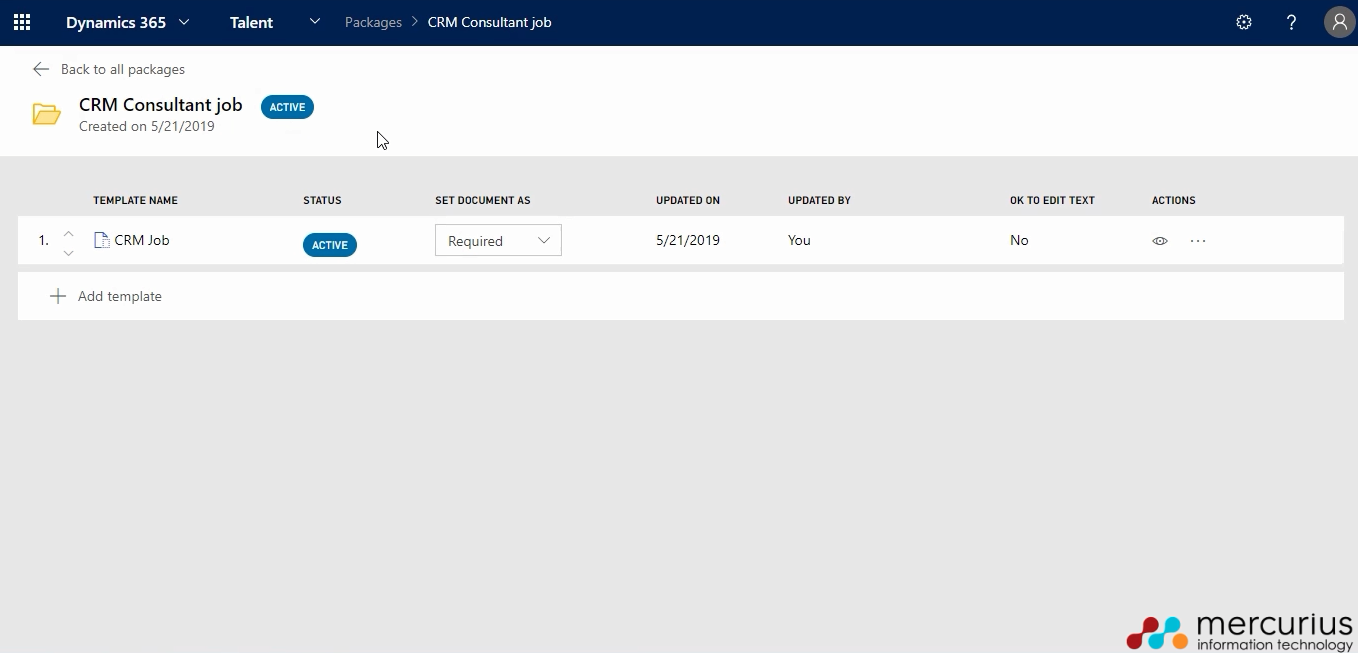This screenshot has height=653, width=1358.
Task: Open more actions ellipsis for CRM Job
Action: click(1198, 241)
